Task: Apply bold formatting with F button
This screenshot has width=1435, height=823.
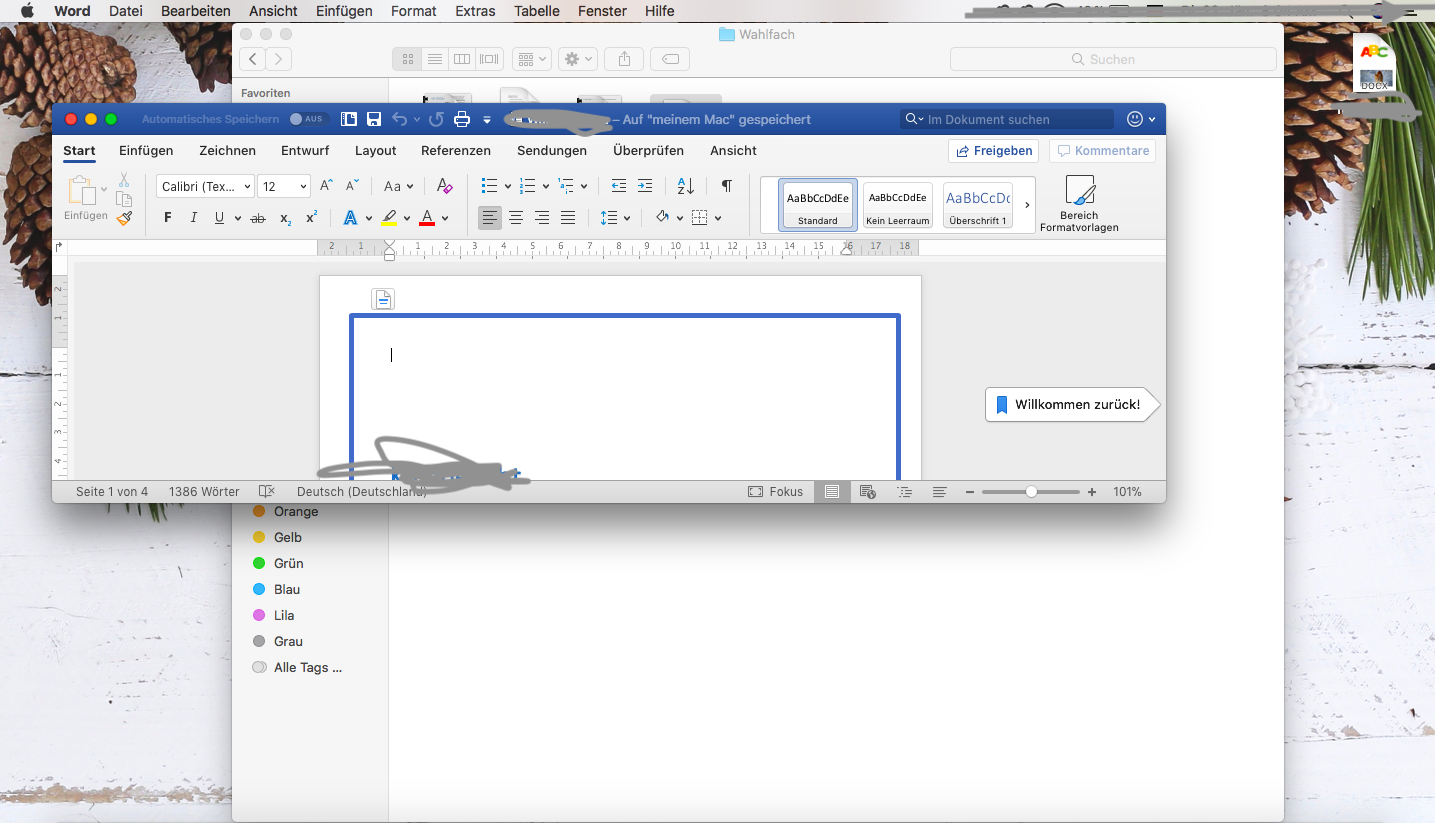Action: coord(167,217)
